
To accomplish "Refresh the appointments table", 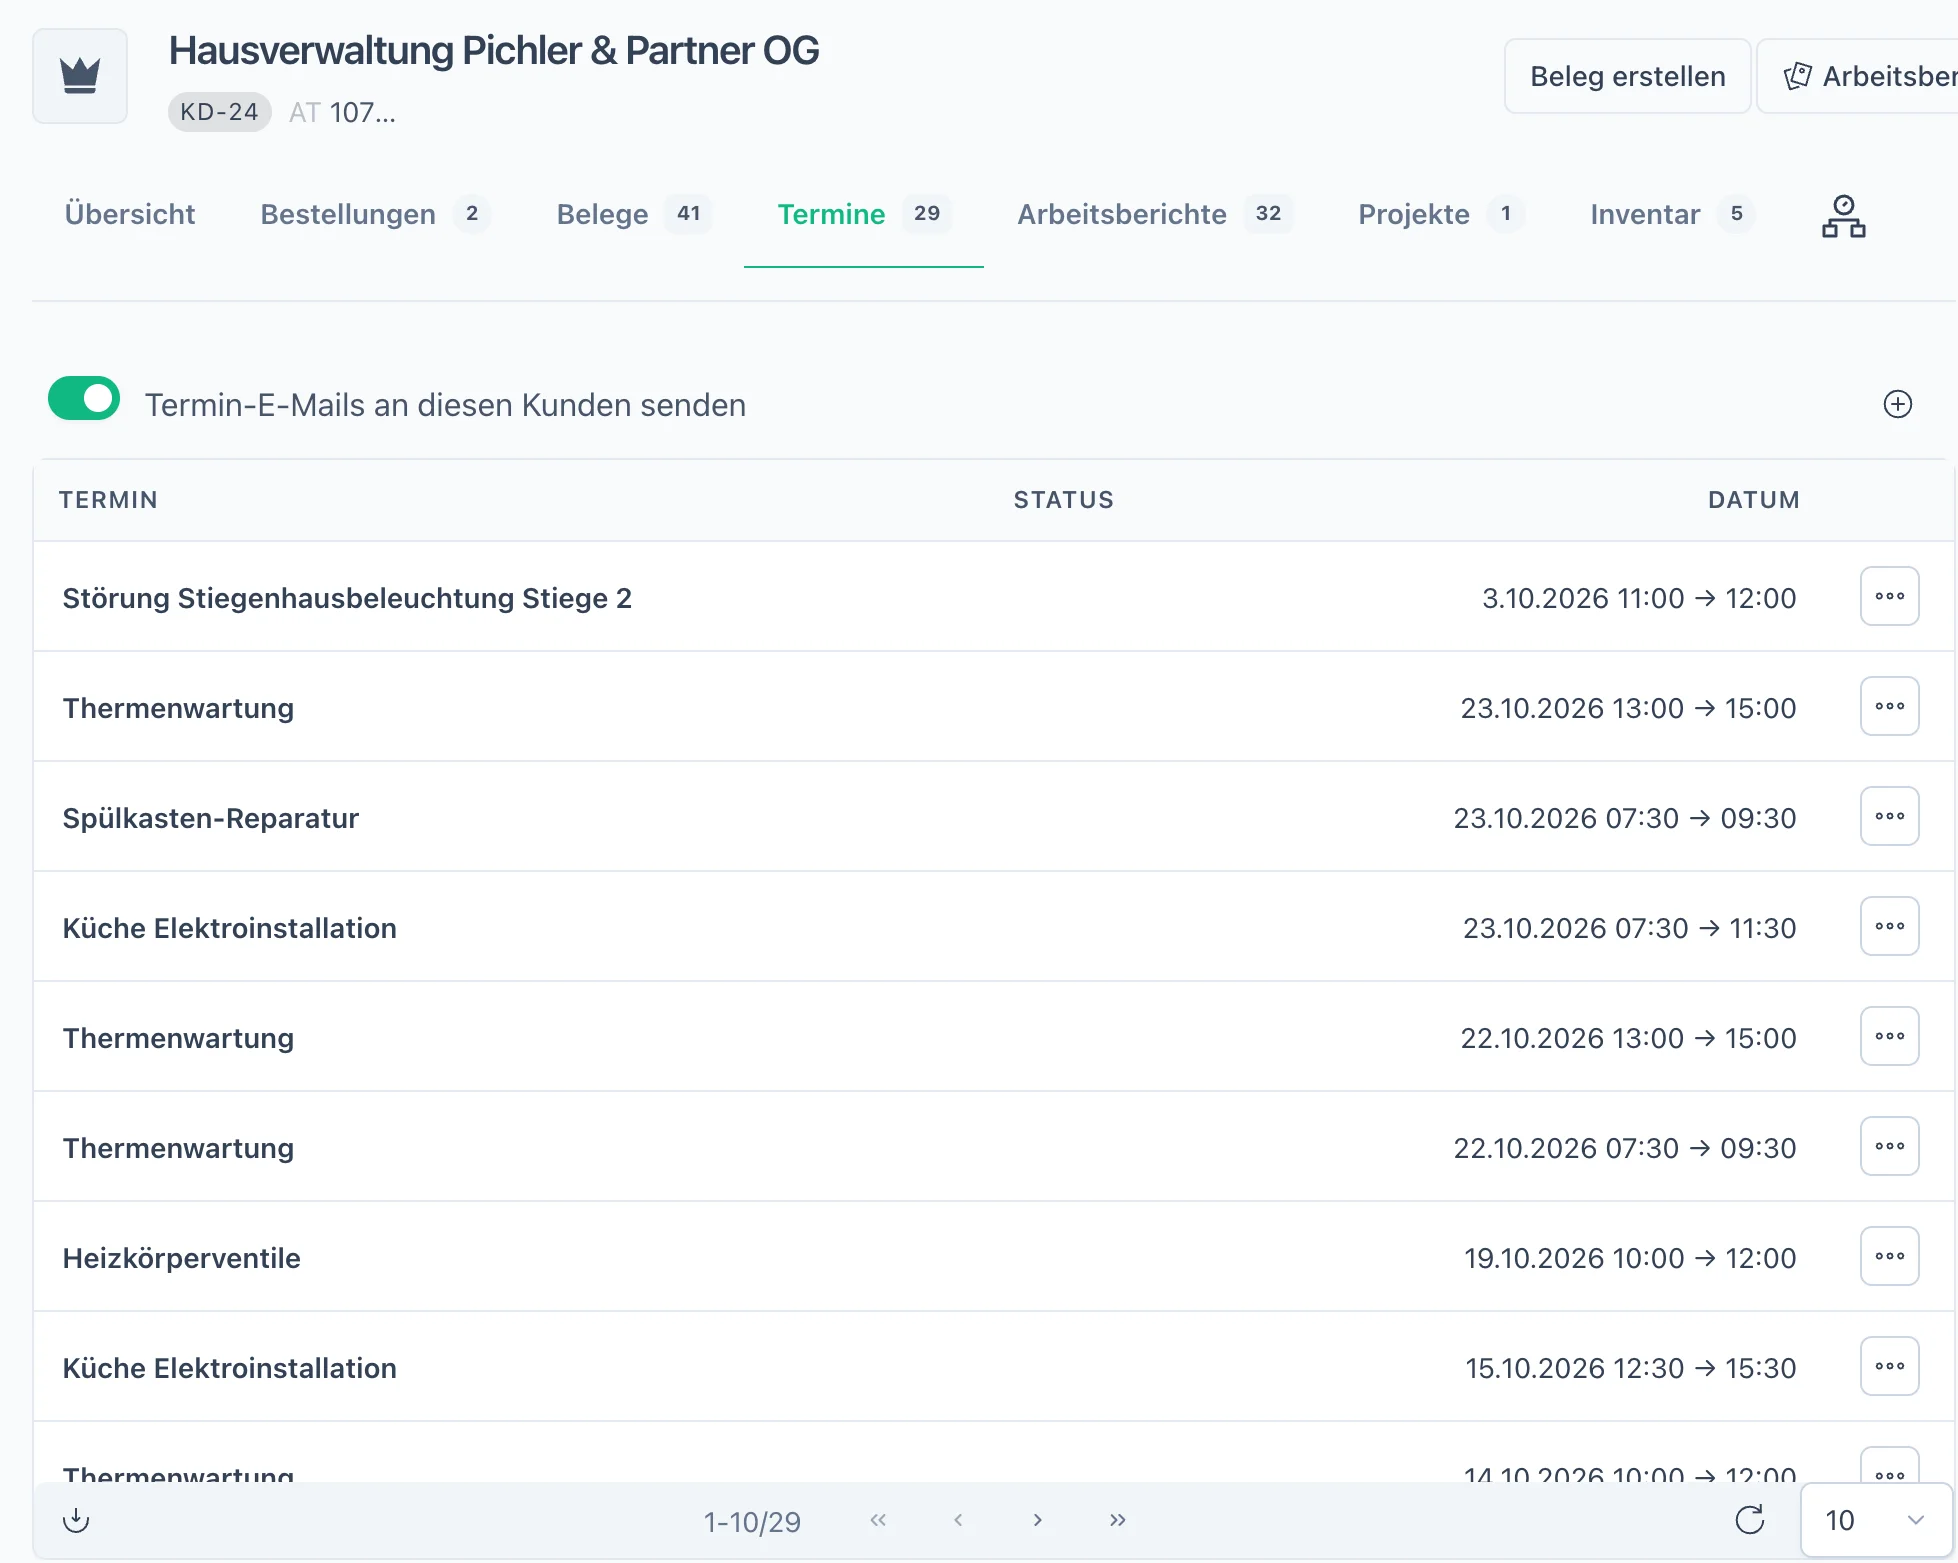I will click(x=1749, y=1520).
